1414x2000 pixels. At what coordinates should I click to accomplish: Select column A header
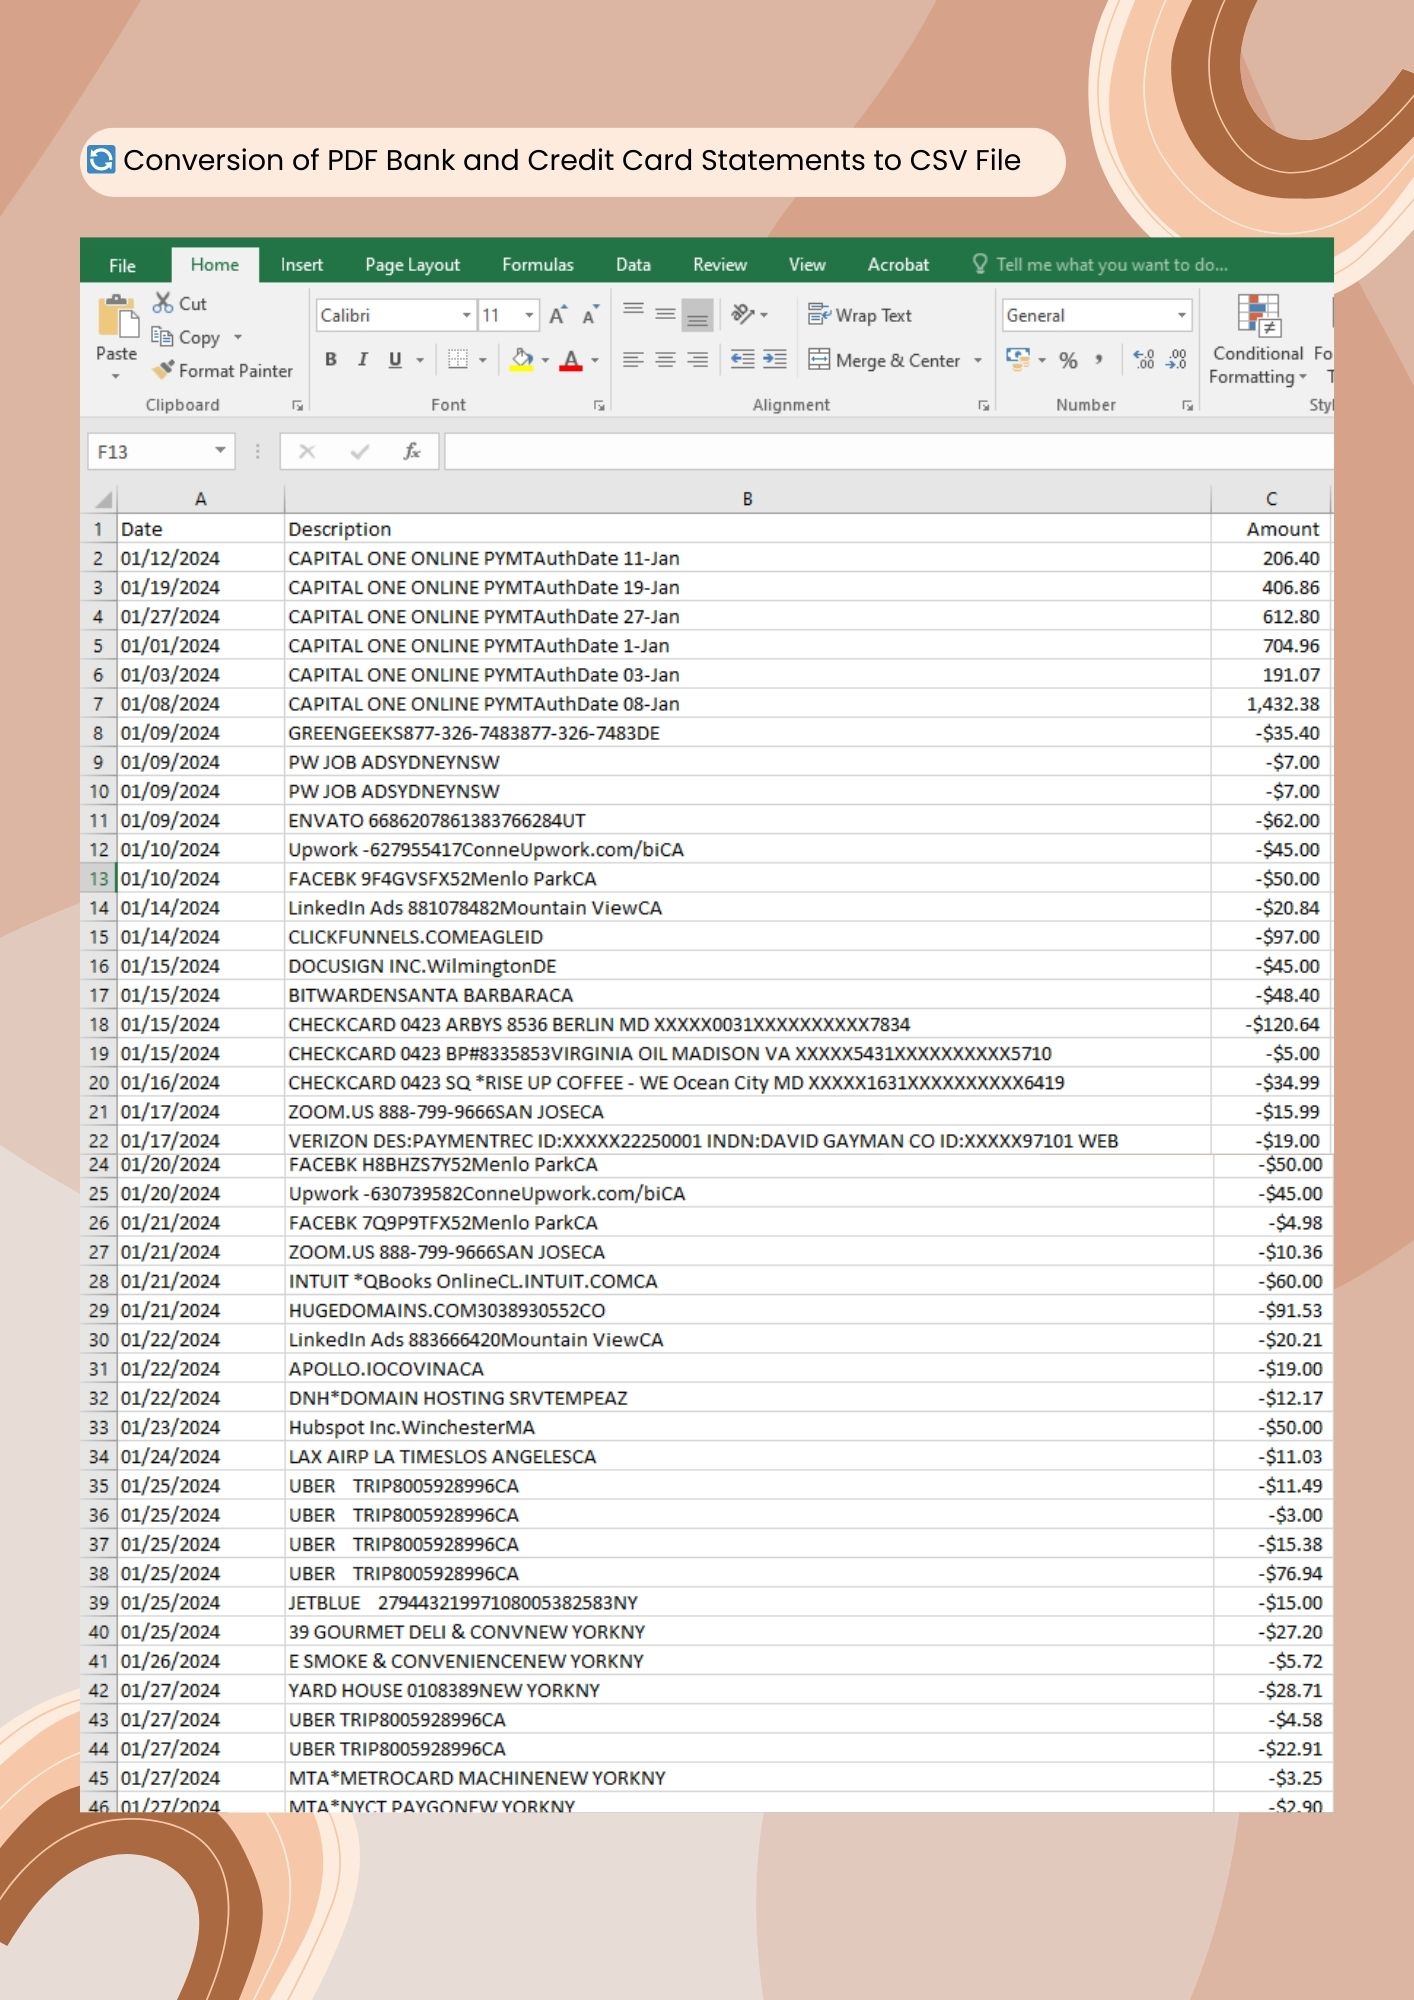click(x=200, y=499)
